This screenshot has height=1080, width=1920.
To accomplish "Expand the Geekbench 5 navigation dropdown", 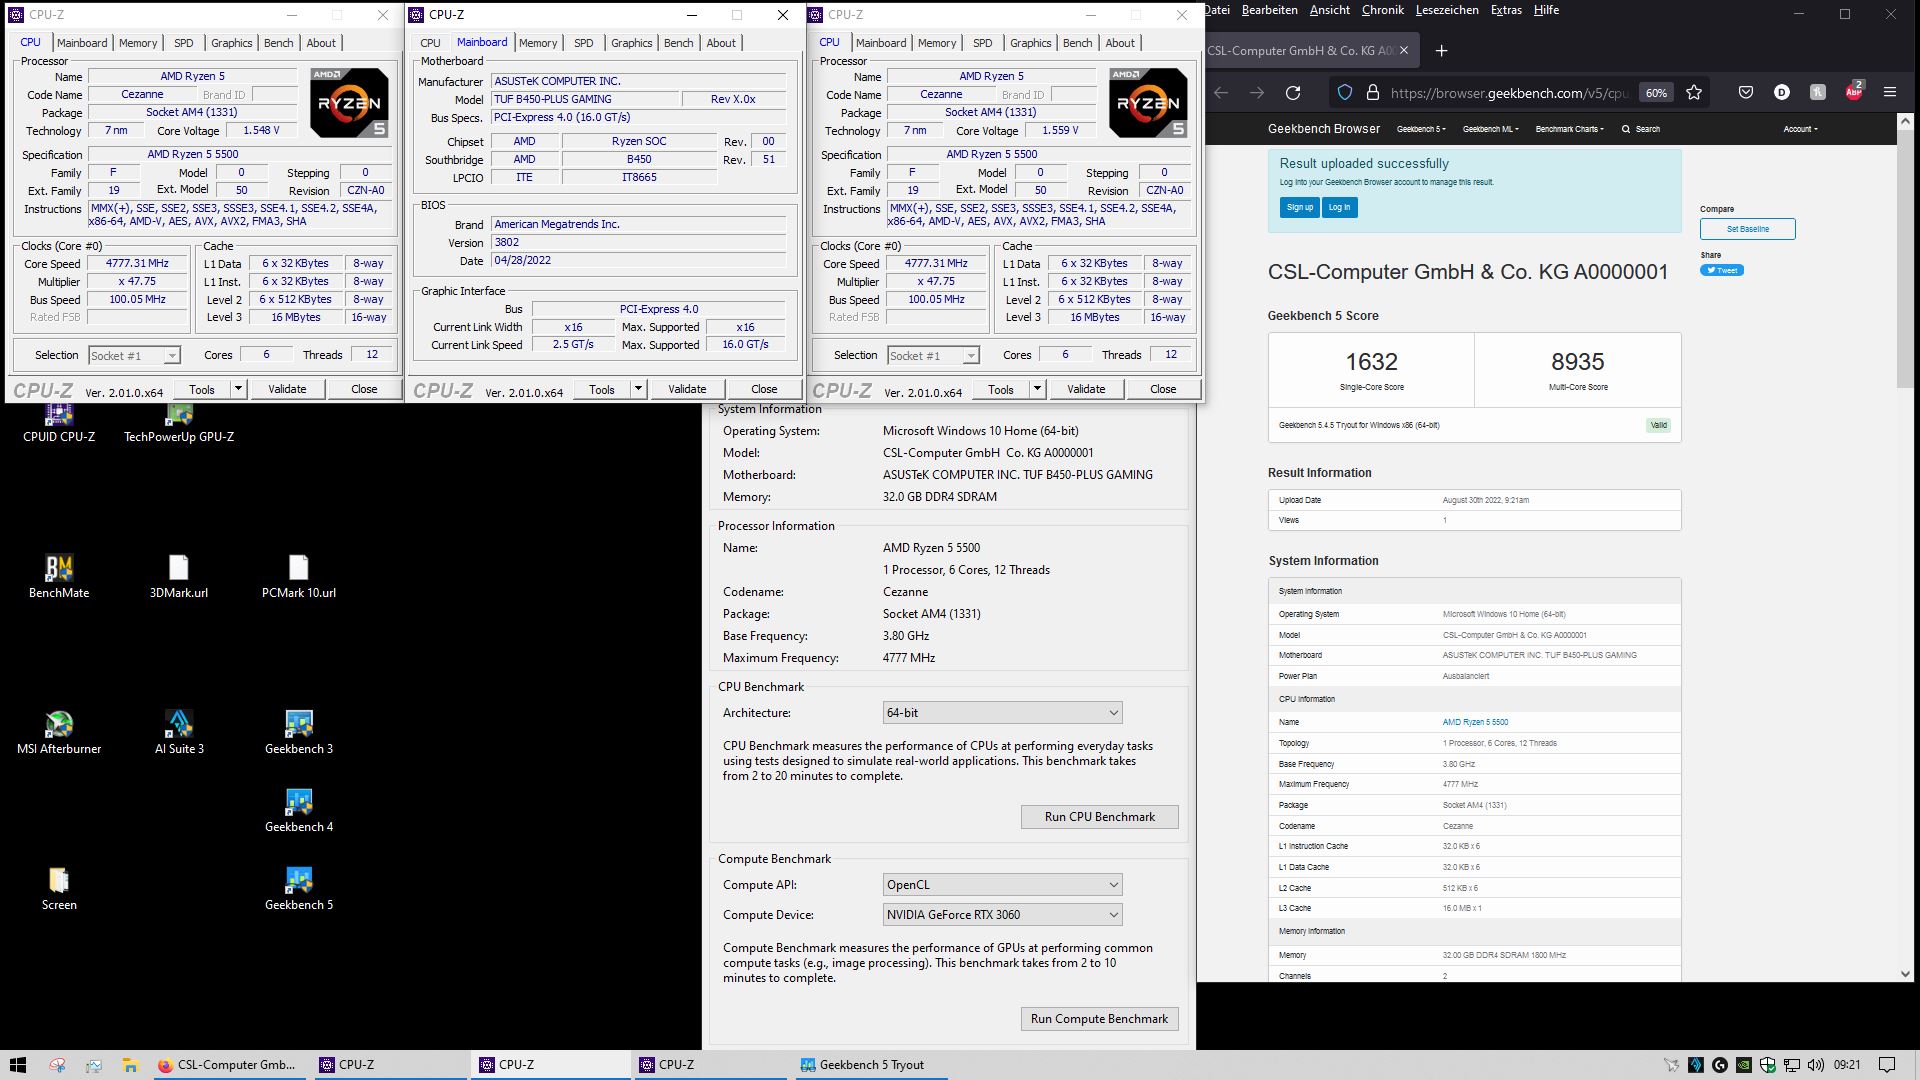I will click(x=1420, y=129).
